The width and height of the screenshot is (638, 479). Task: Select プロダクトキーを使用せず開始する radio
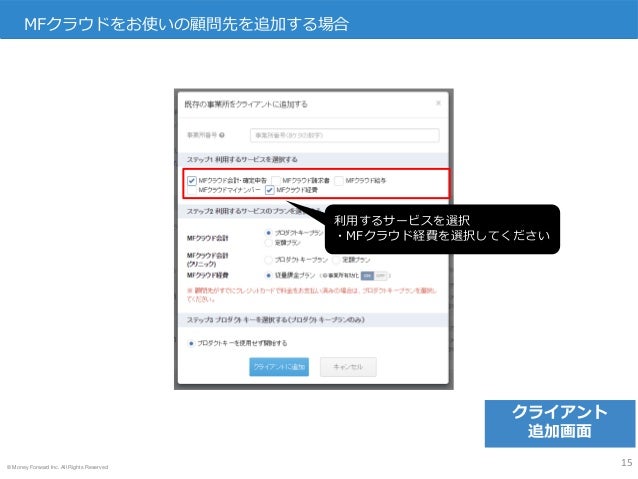pyautogui.click(x=191, y=343)
